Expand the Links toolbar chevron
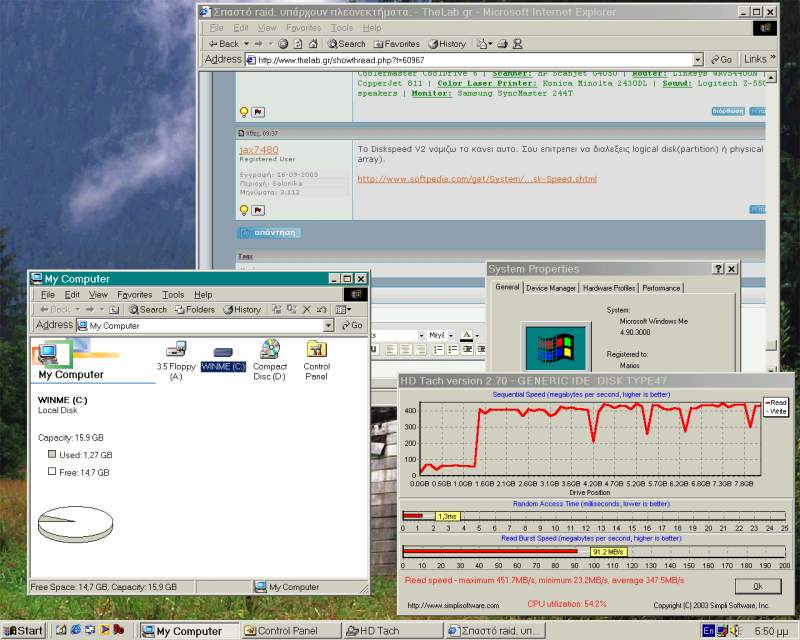Screen dimensions: 800x640 [x=773, y=58]
